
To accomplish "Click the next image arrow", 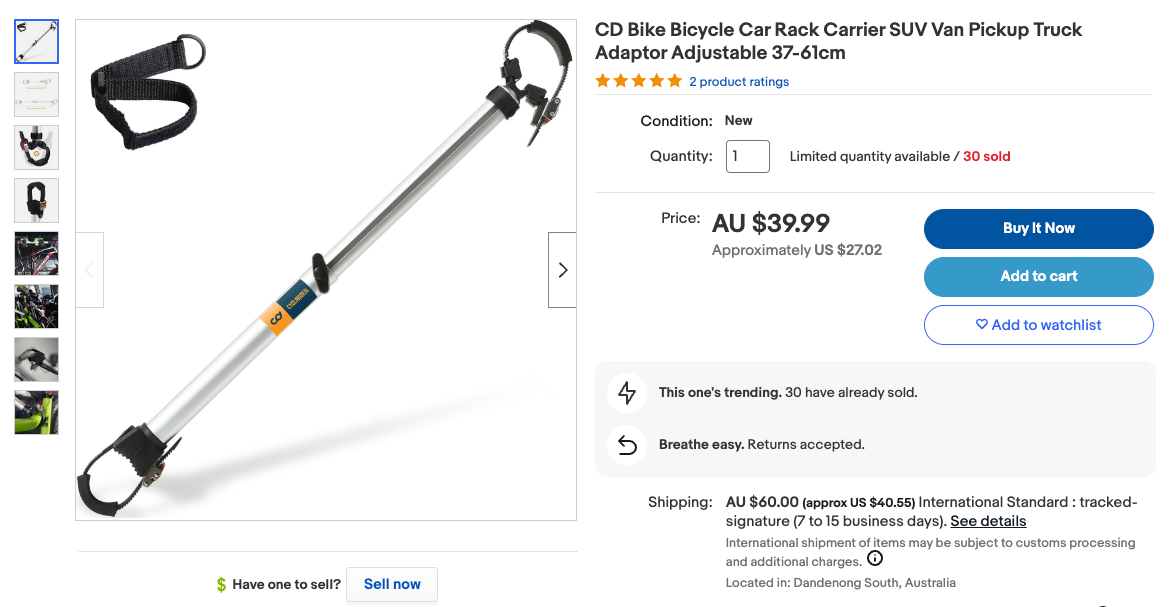I will pyautogui.click(x=562, y=270).
